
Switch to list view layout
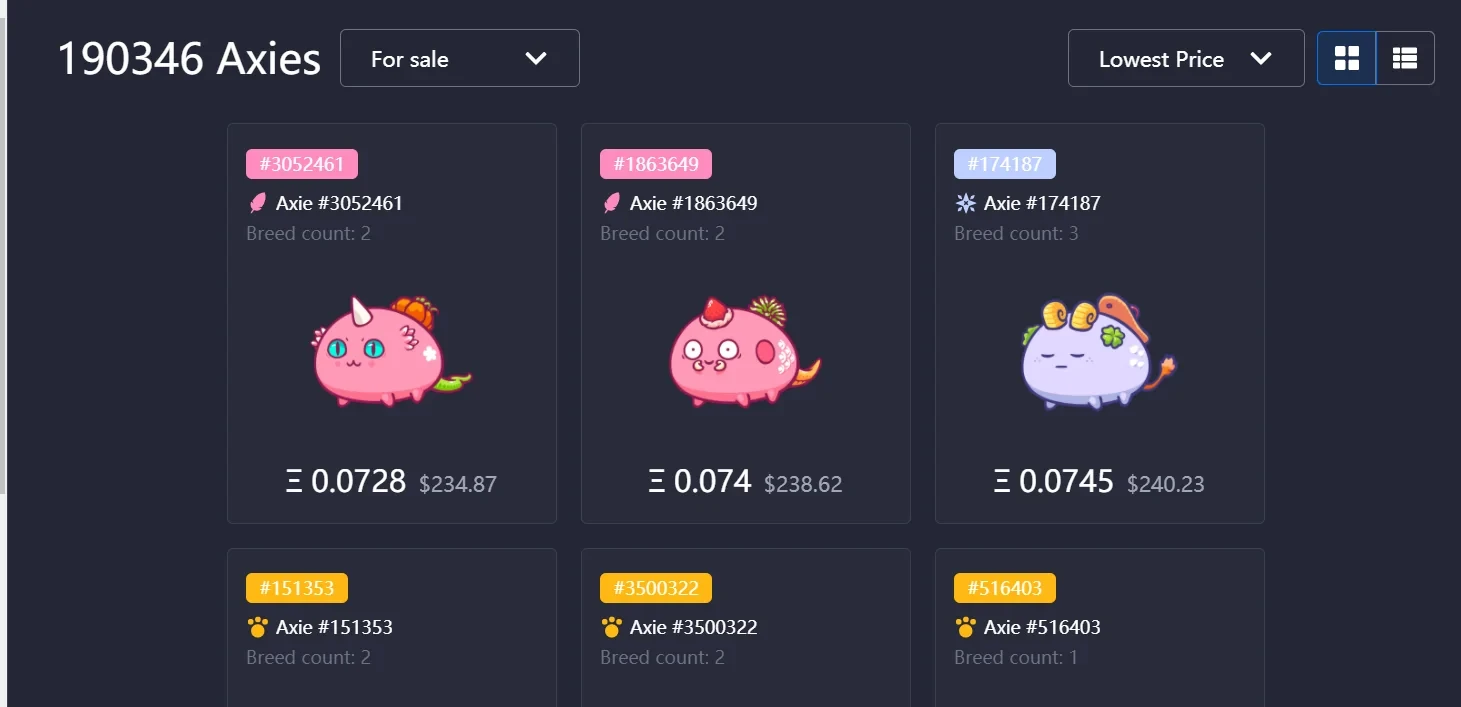[1405, 59]
